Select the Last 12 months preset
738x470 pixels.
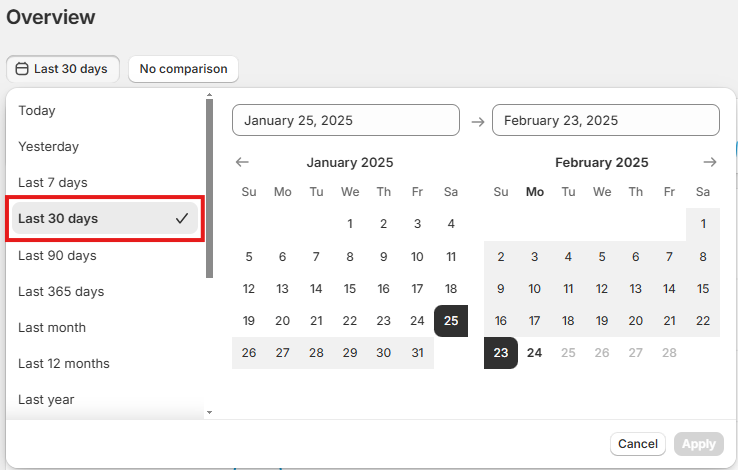(64, 364)
